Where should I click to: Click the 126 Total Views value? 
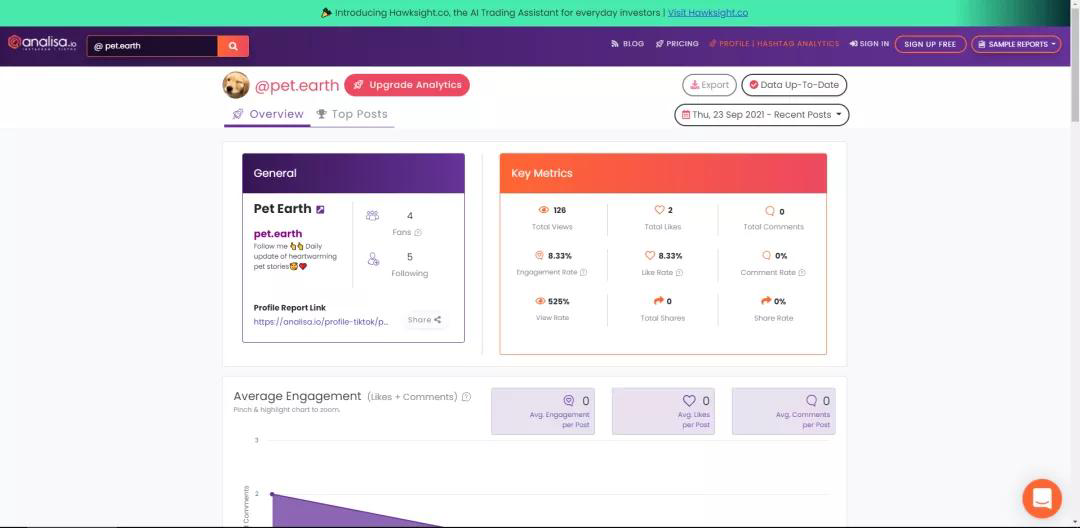point(559,211)
